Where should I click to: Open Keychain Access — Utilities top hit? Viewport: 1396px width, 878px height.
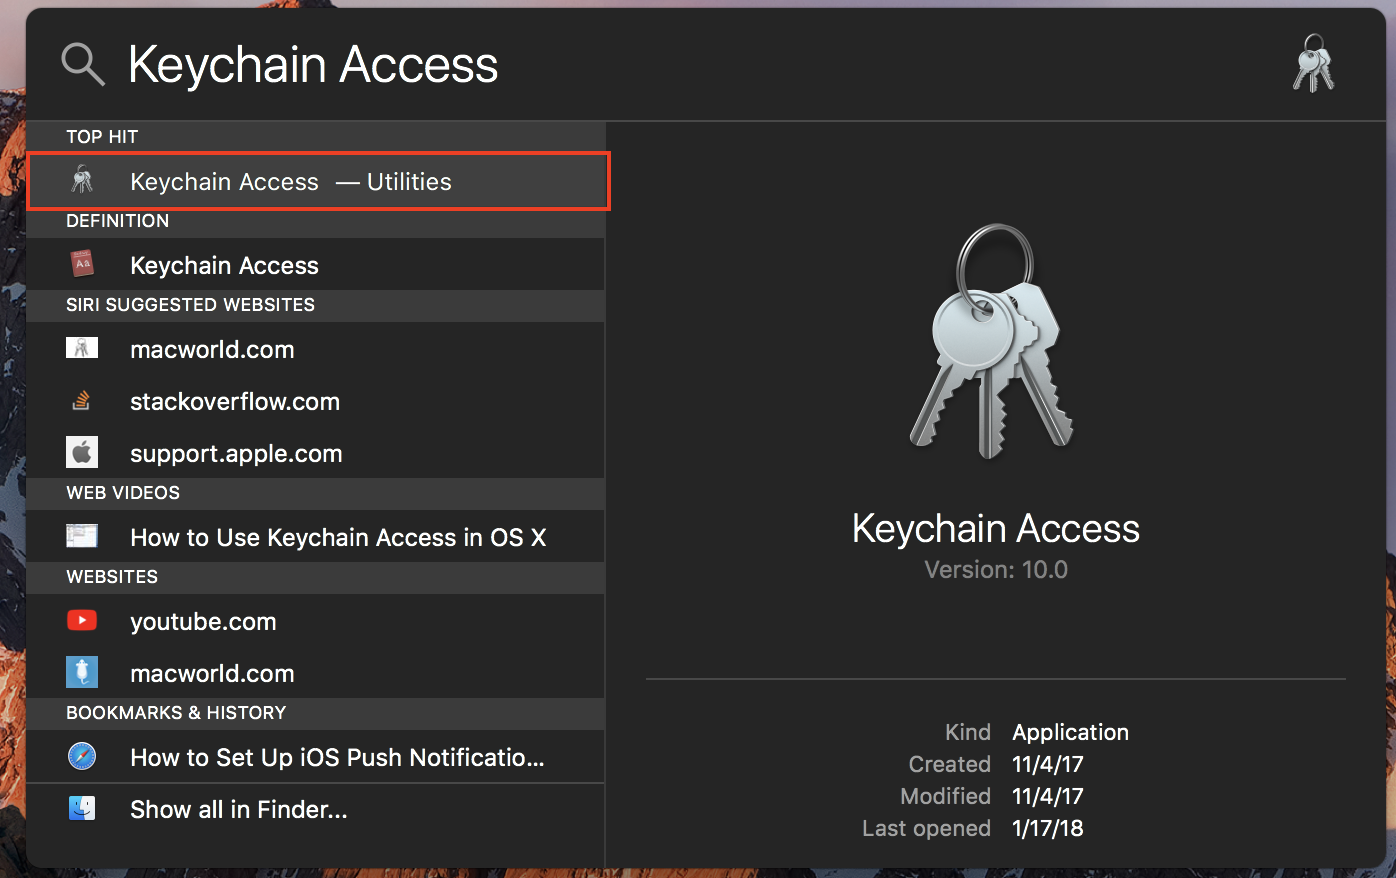(291, 182)
